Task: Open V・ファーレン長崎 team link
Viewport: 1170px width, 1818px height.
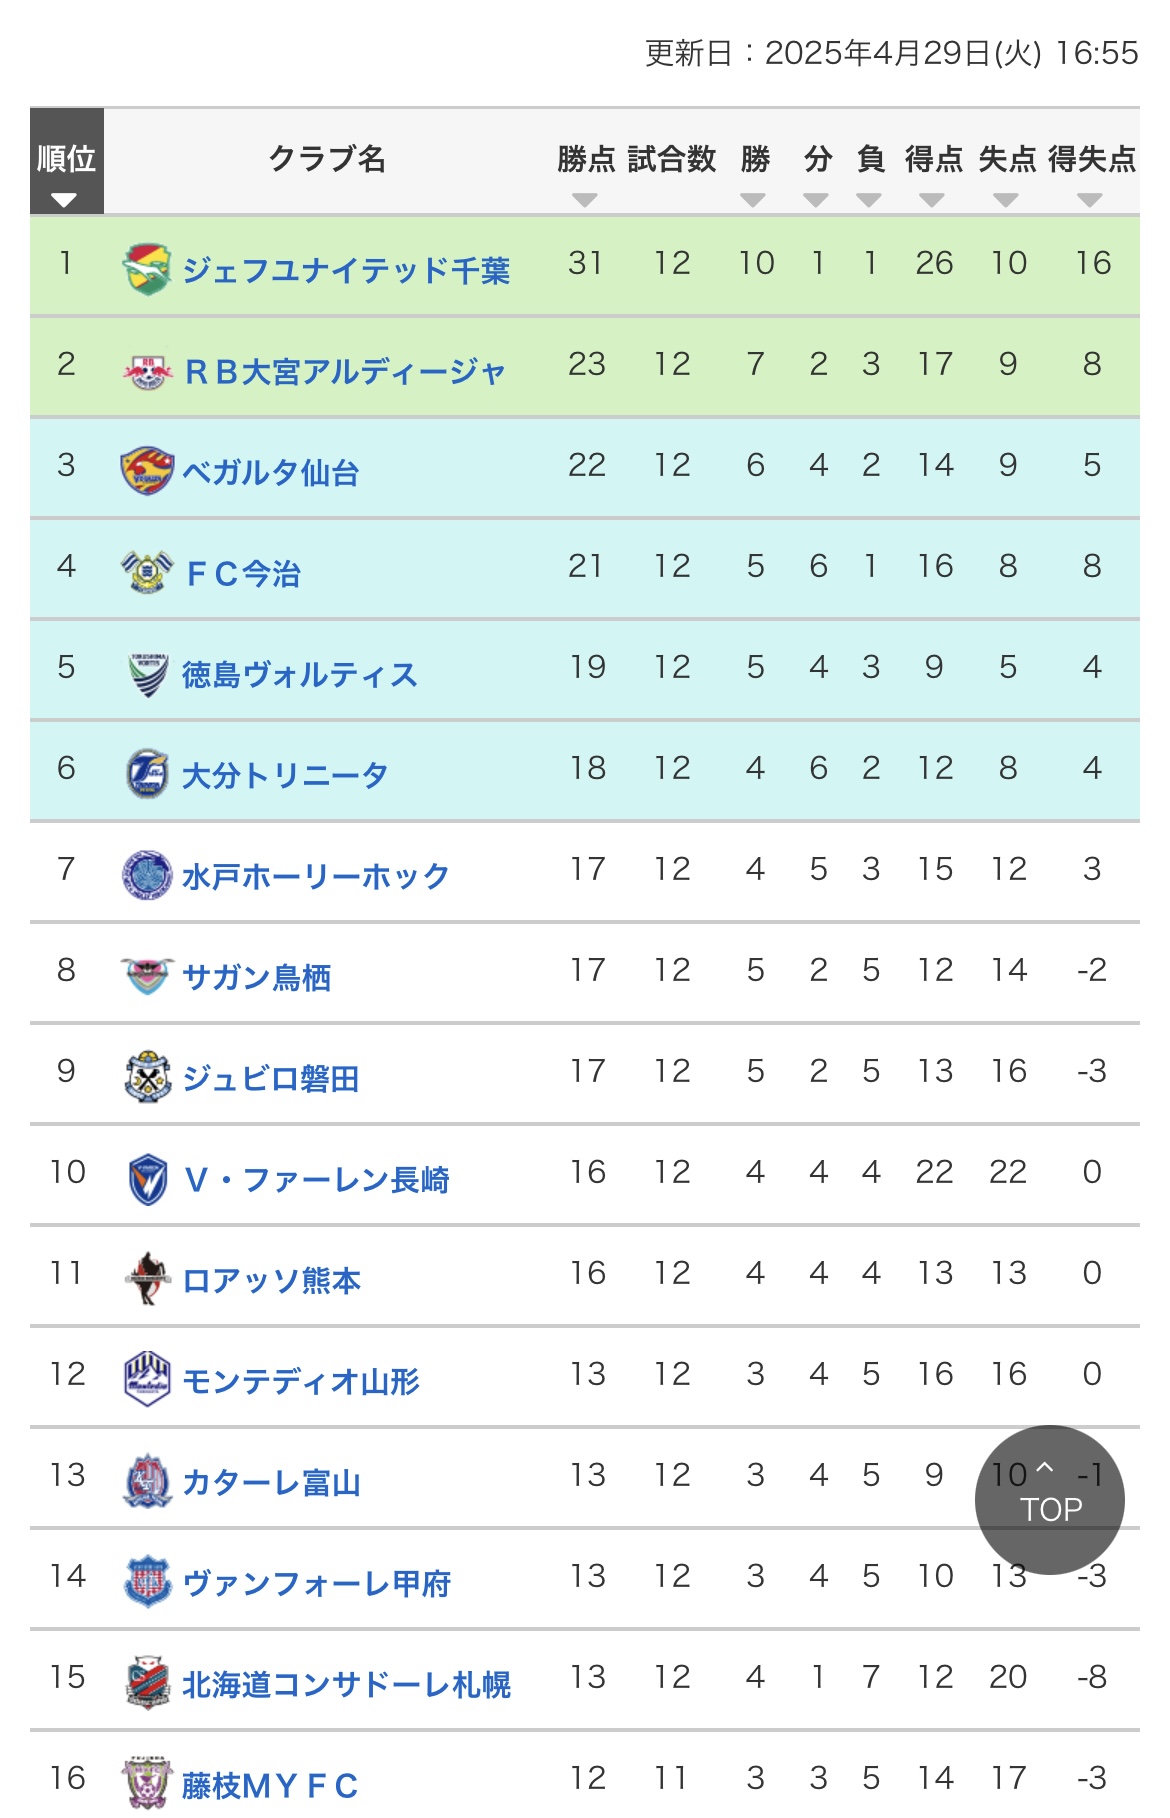Action: click(317, 1178)
